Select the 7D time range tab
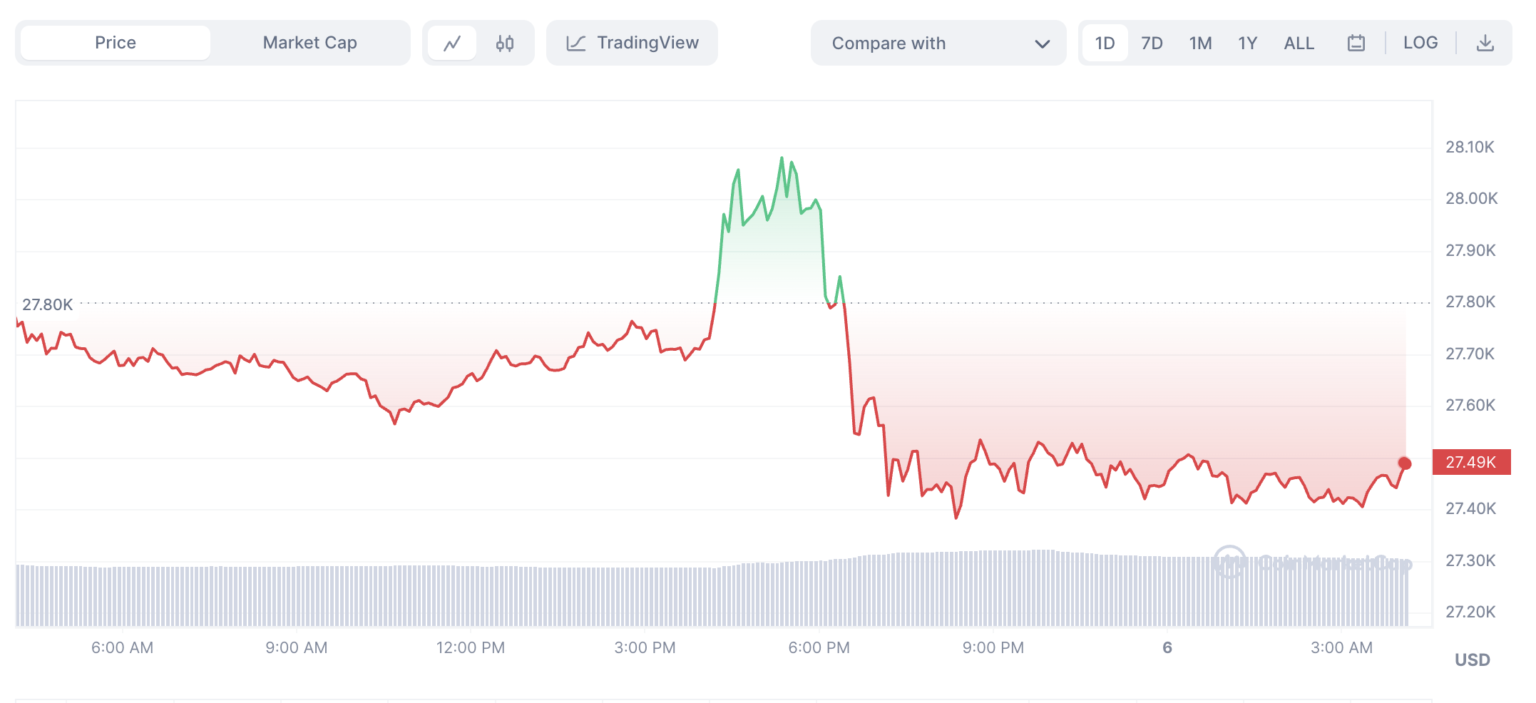This screenshot has height=703, width=1536. [x=1152, y=43]
